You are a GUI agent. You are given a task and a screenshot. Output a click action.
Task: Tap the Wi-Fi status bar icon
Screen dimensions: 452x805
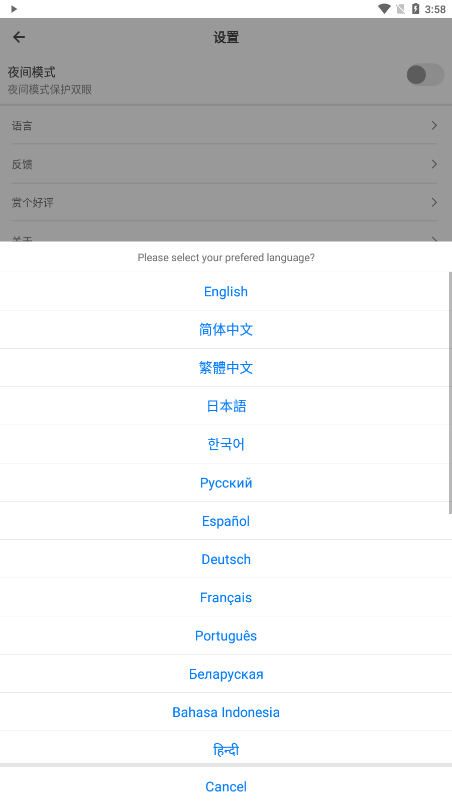coord(384,9)
